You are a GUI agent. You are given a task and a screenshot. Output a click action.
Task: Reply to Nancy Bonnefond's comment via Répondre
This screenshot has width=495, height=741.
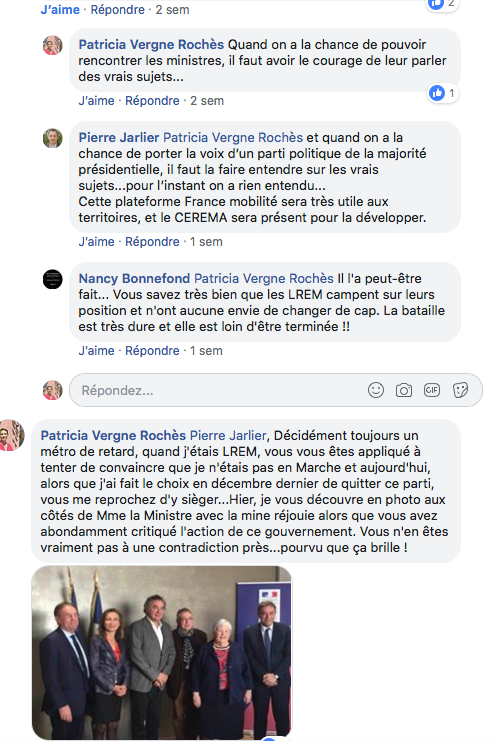click(x=152, y=351)
